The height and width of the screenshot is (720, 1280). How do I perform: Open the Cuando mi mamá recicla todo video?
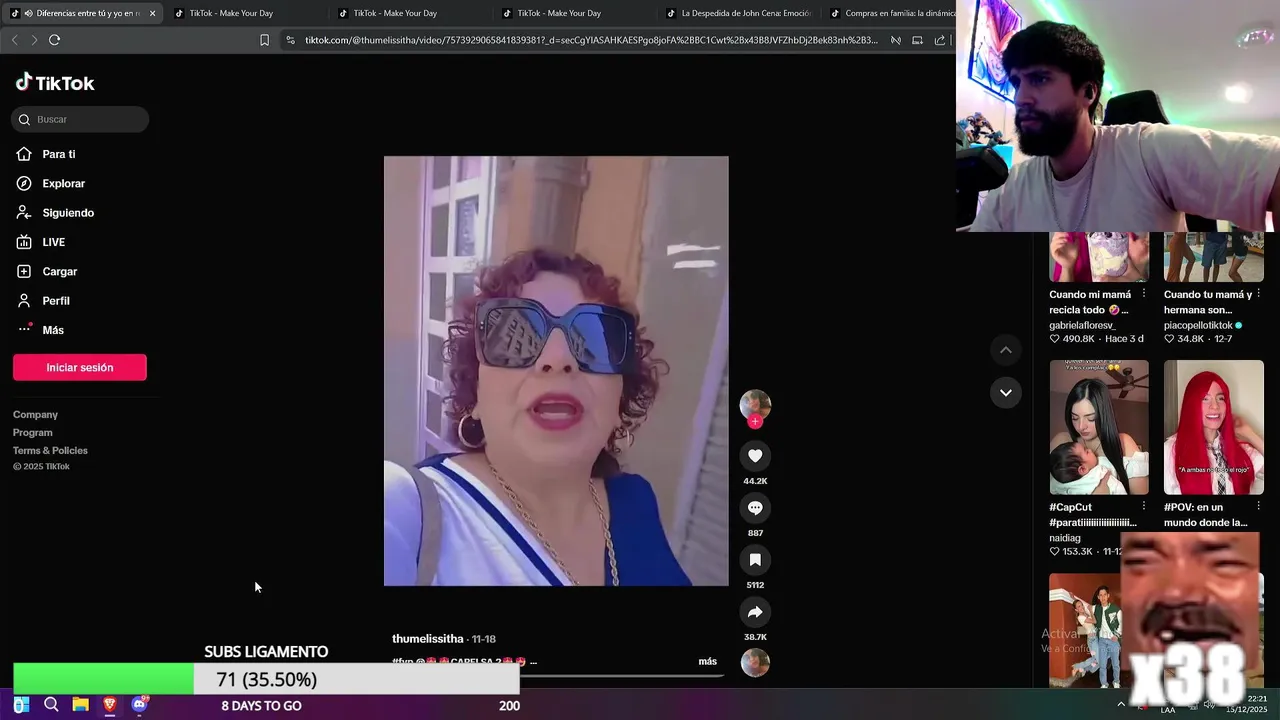pyautogui.click(x=1099, y=257)
